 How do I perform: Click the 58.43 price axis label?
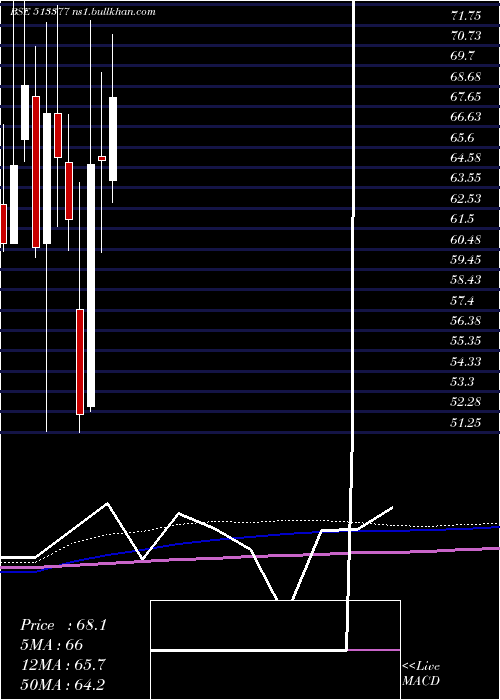click(466, 280)
